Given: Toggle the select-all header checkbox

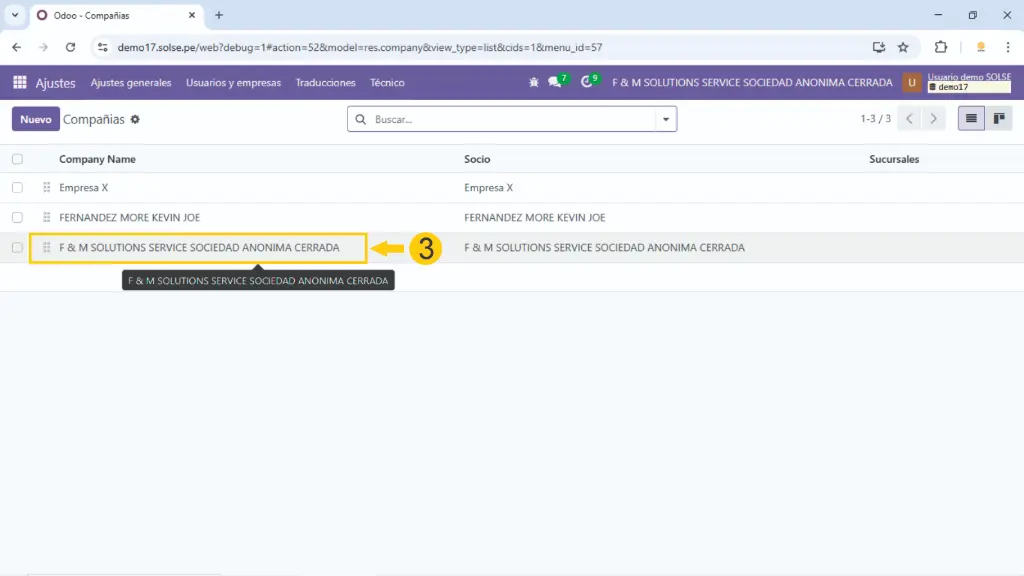Looking at the screenshot, I should click(x=17, y=159).
